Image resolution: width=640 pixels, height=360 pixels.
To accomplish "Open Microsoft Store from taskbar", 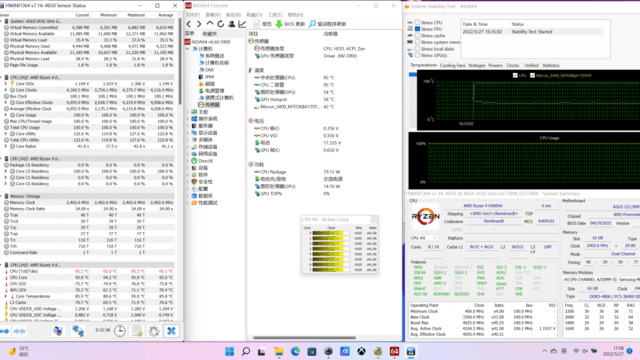I will click(312, 351).
